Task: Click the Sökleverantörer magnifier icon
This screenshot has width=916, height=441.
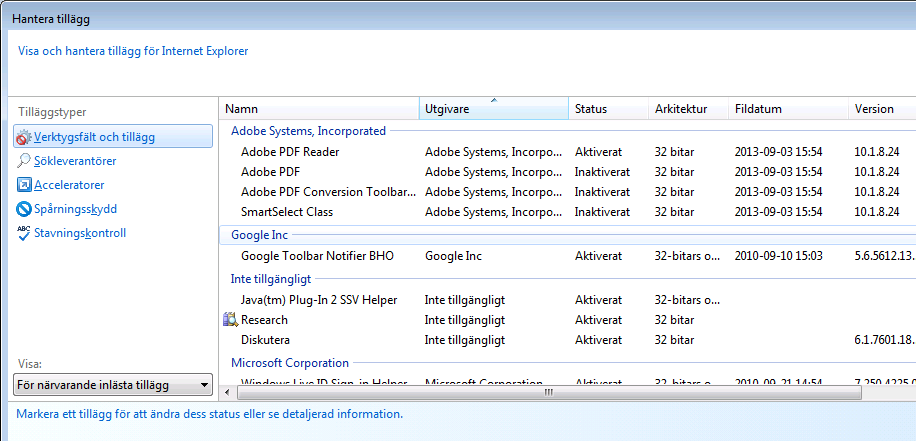Action: (24, 161)
